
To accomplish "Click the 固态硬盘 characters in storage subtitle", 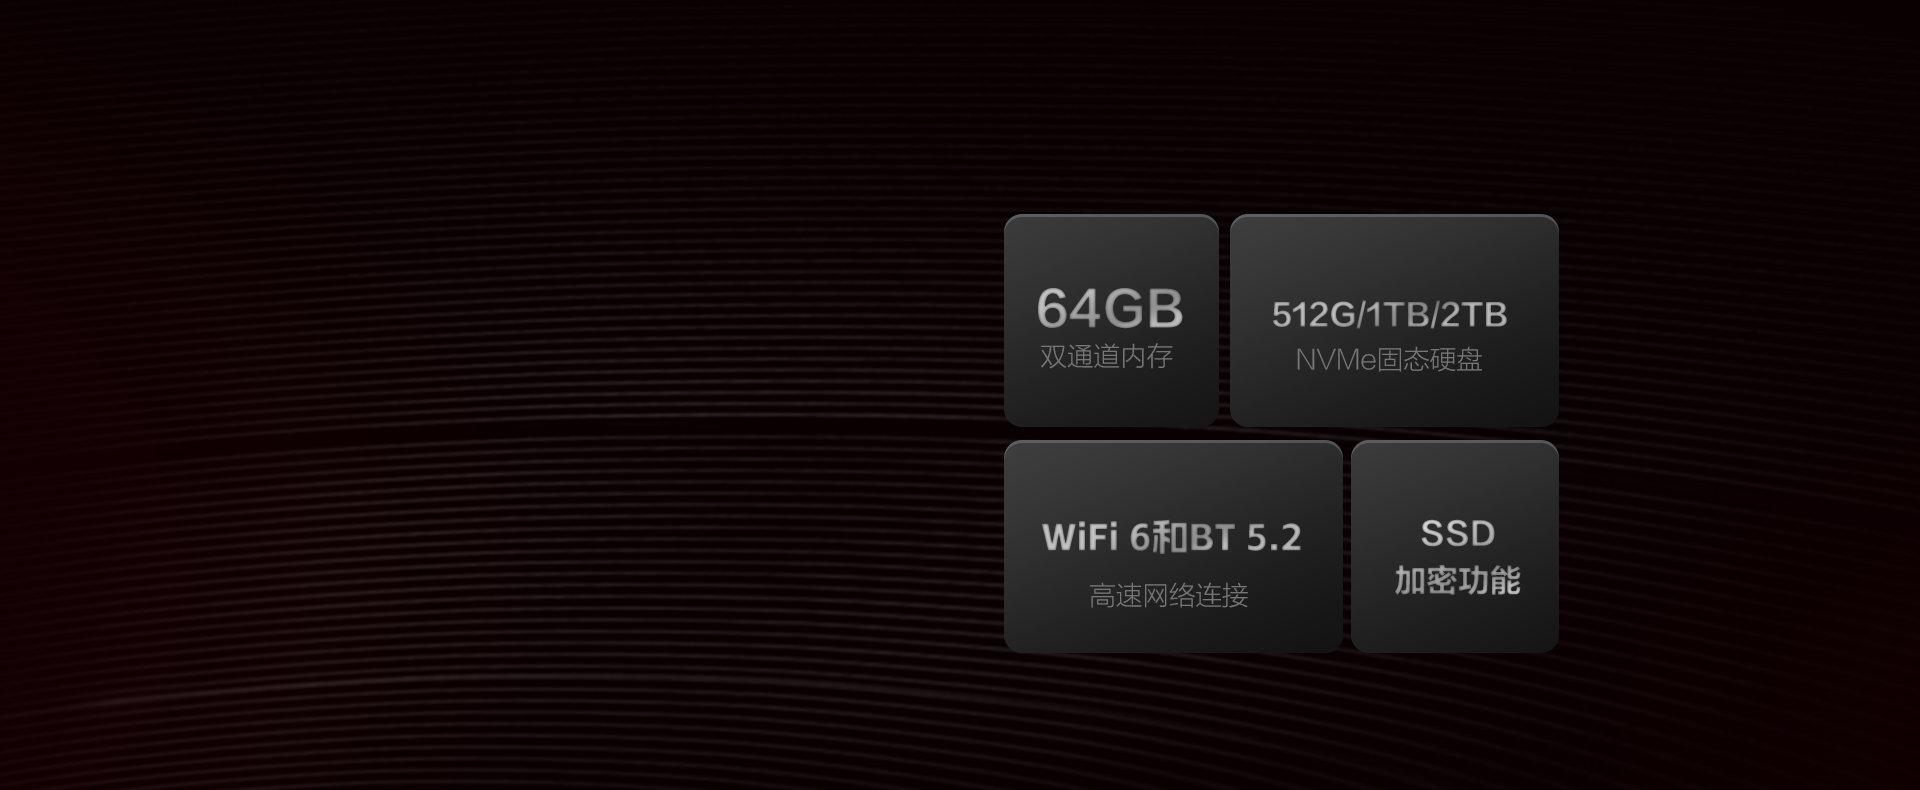I will point(1430,360).
